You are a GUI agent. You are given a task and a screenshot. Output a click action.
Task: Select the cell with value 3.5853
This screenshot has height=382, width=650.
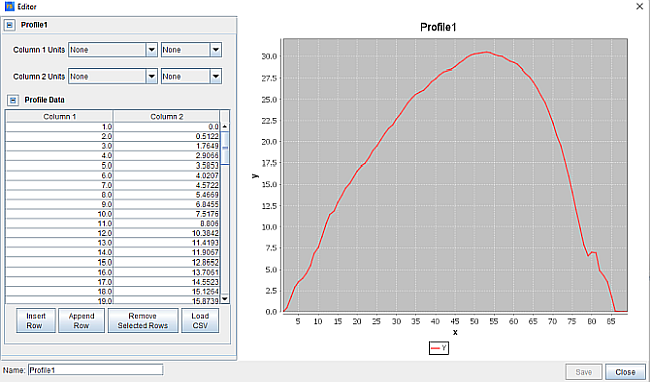166,165
